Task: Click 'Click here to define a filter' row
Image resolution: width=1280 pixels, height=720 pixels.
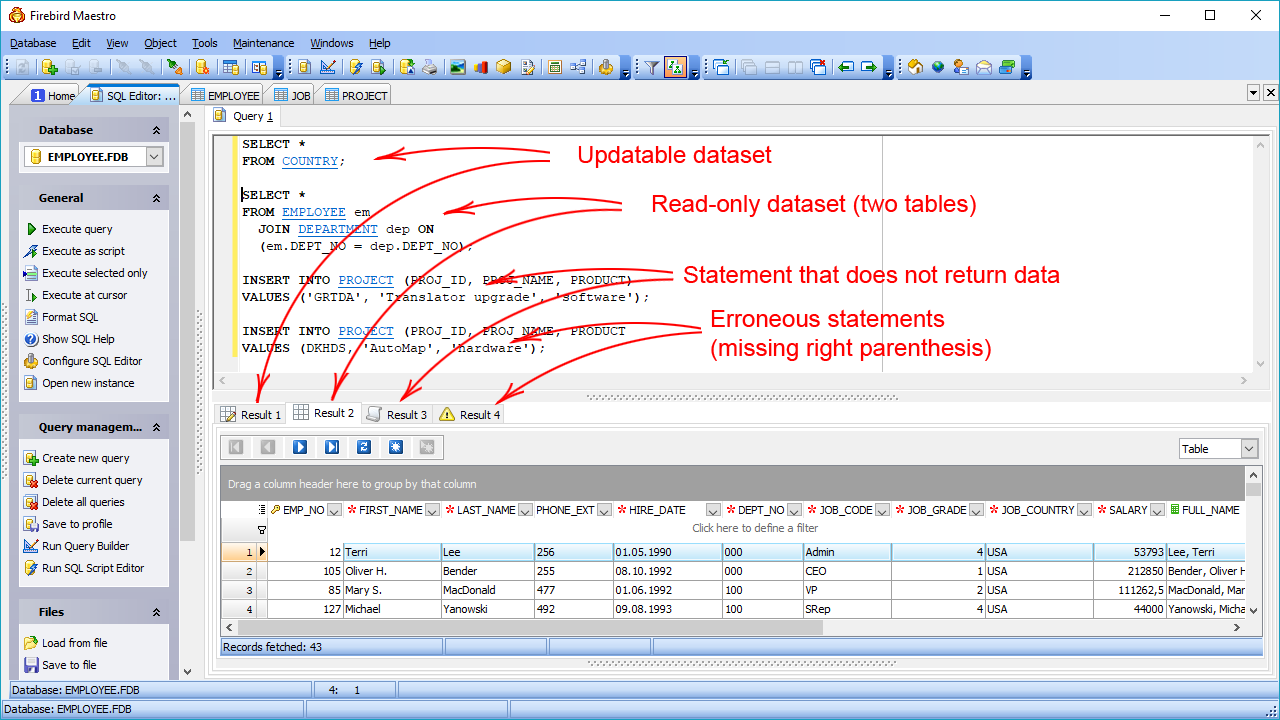Action: pos(755,528)
